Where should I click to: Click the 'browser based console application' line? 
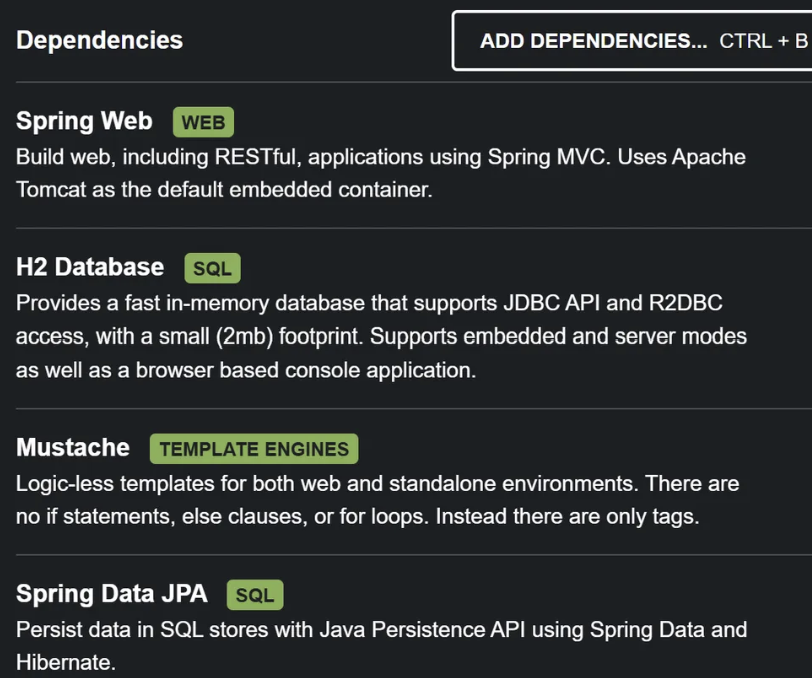[x=246, y=369]
